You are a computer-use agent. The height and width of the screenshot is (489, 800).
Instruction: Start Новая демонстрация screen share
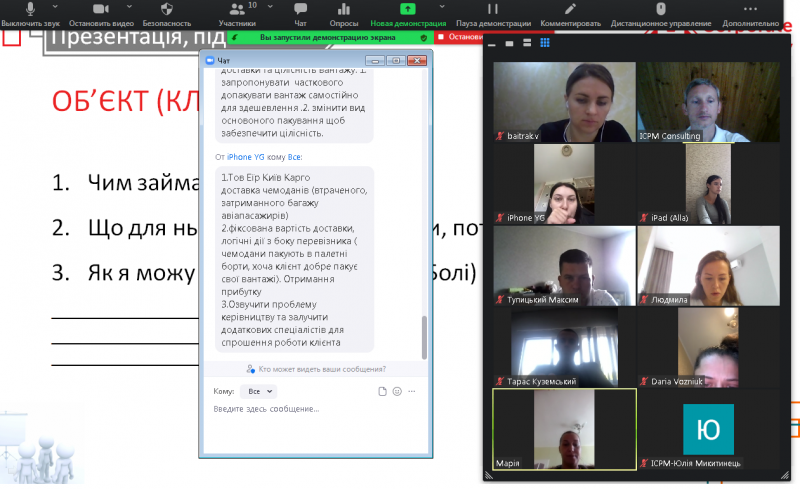click(x=408, y=14)
